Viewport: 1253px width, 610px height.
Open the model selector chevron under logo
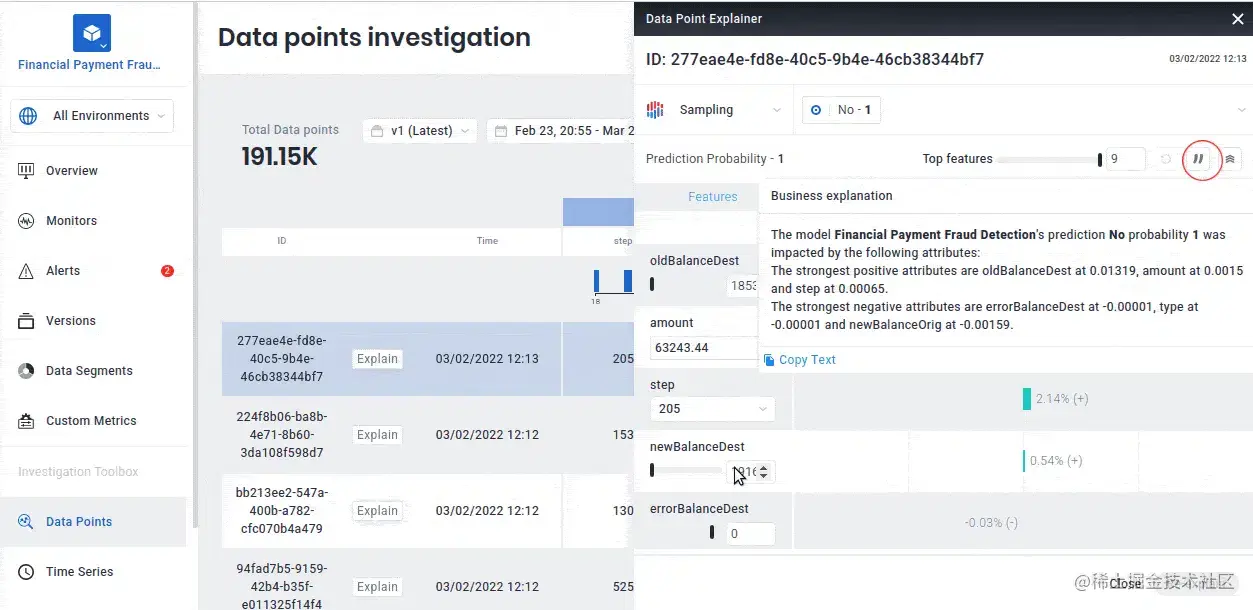tap(104, 44)
